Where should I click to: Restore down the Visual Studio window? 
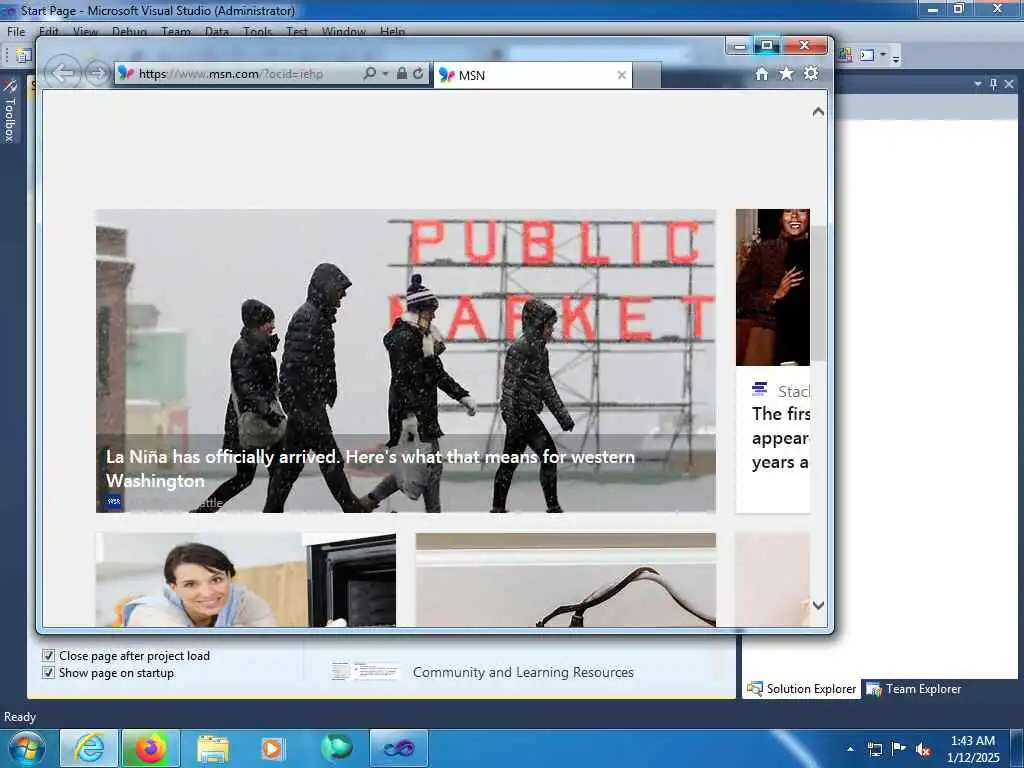[x=959, y=8]
